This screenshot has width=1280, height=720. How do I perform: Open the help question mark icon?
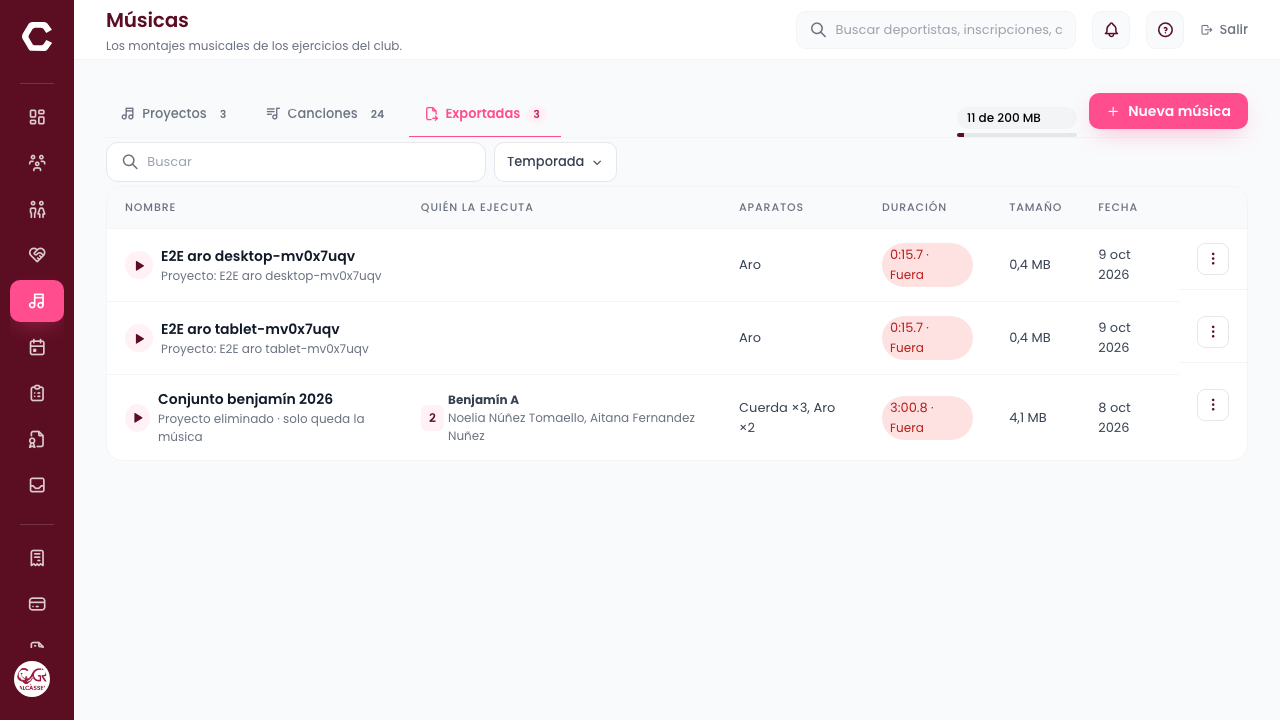tap(1165, 30)
